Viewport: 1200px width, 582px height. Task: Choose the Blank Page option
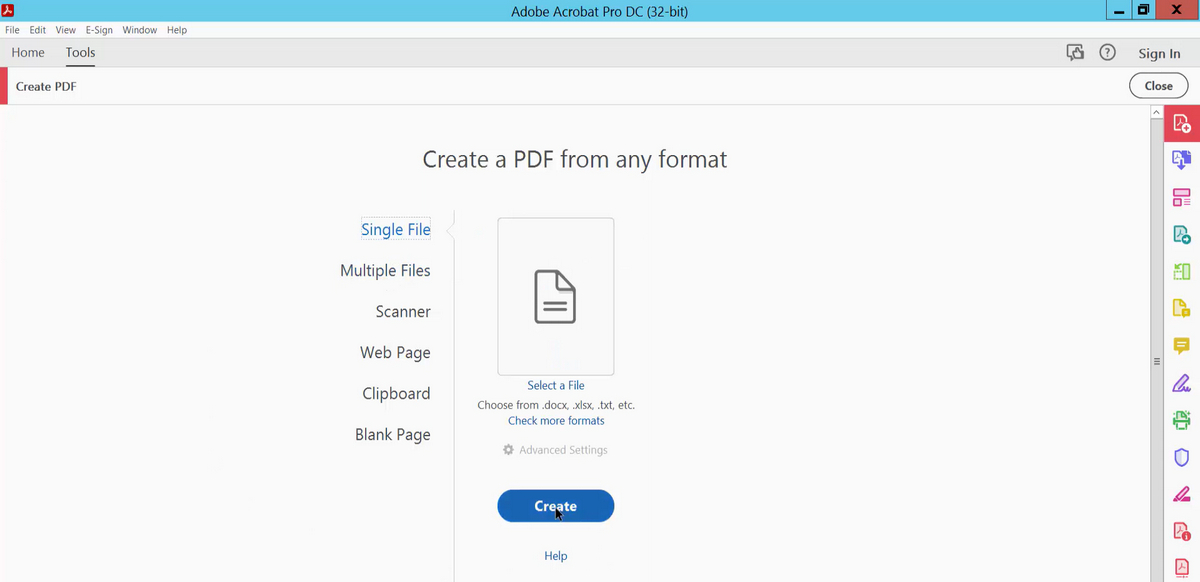392,434
